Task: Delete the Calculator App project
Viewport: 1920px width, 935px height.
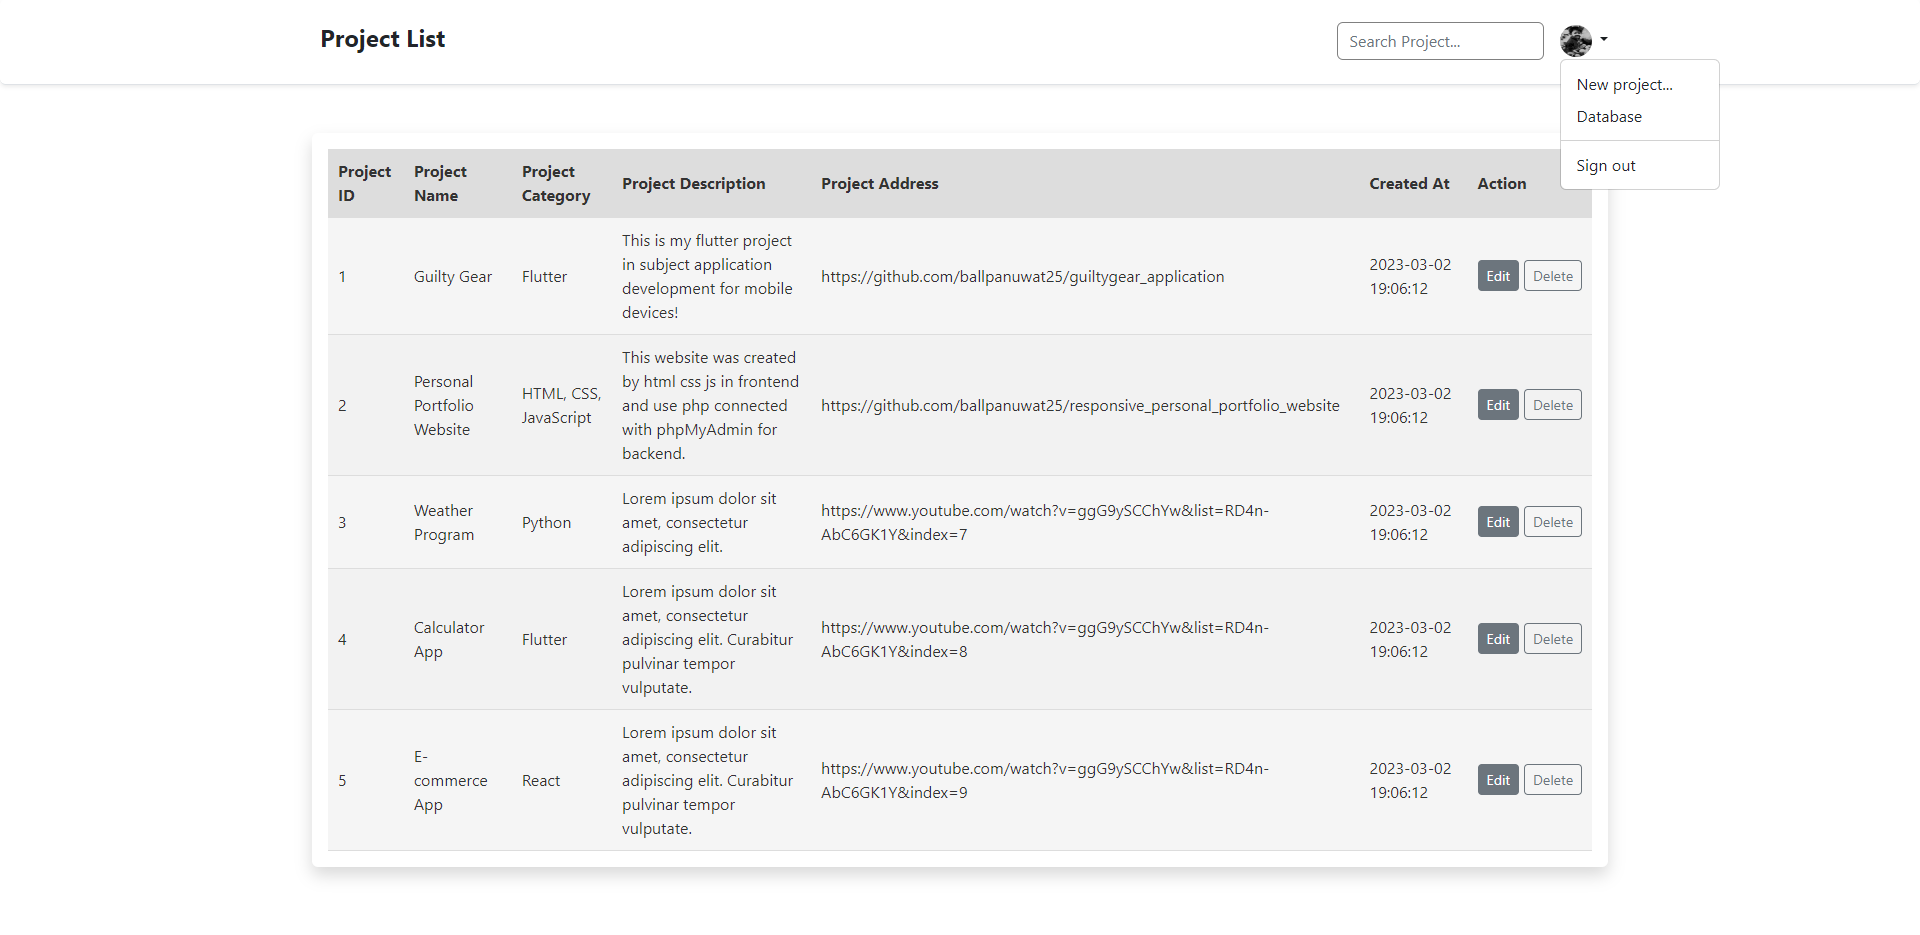Action: (1552, 638)
